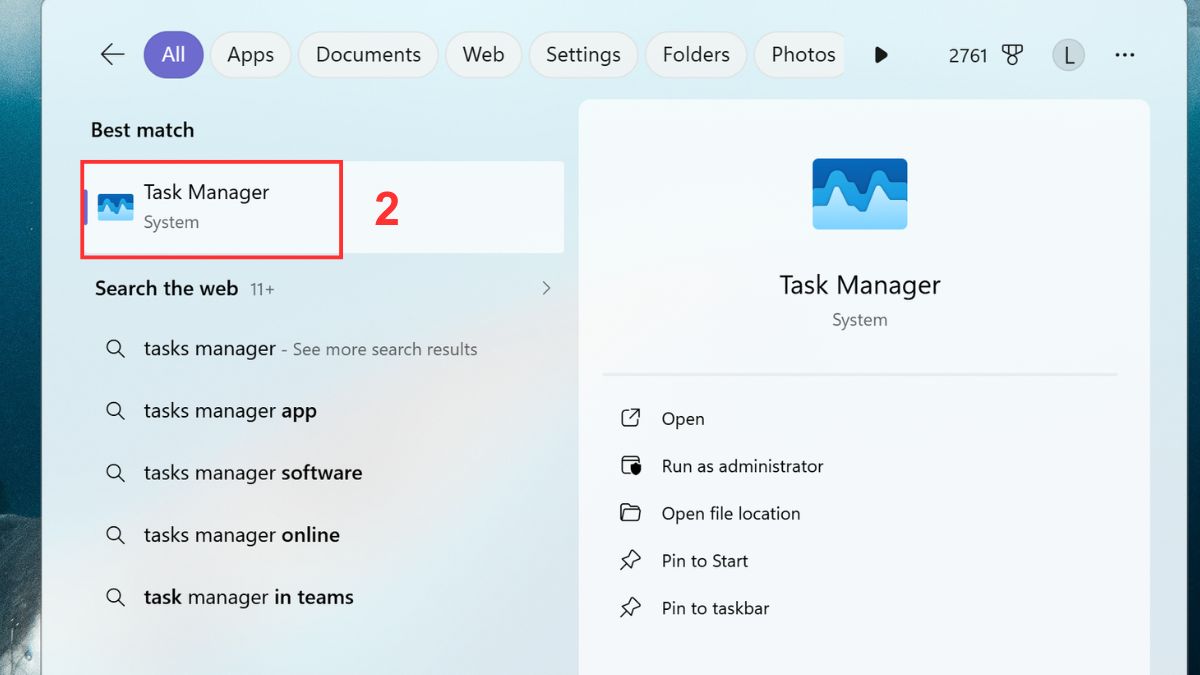Switch to the Apps filter tab
This screenshot has height=675, width=1200.
click(250, 55)
